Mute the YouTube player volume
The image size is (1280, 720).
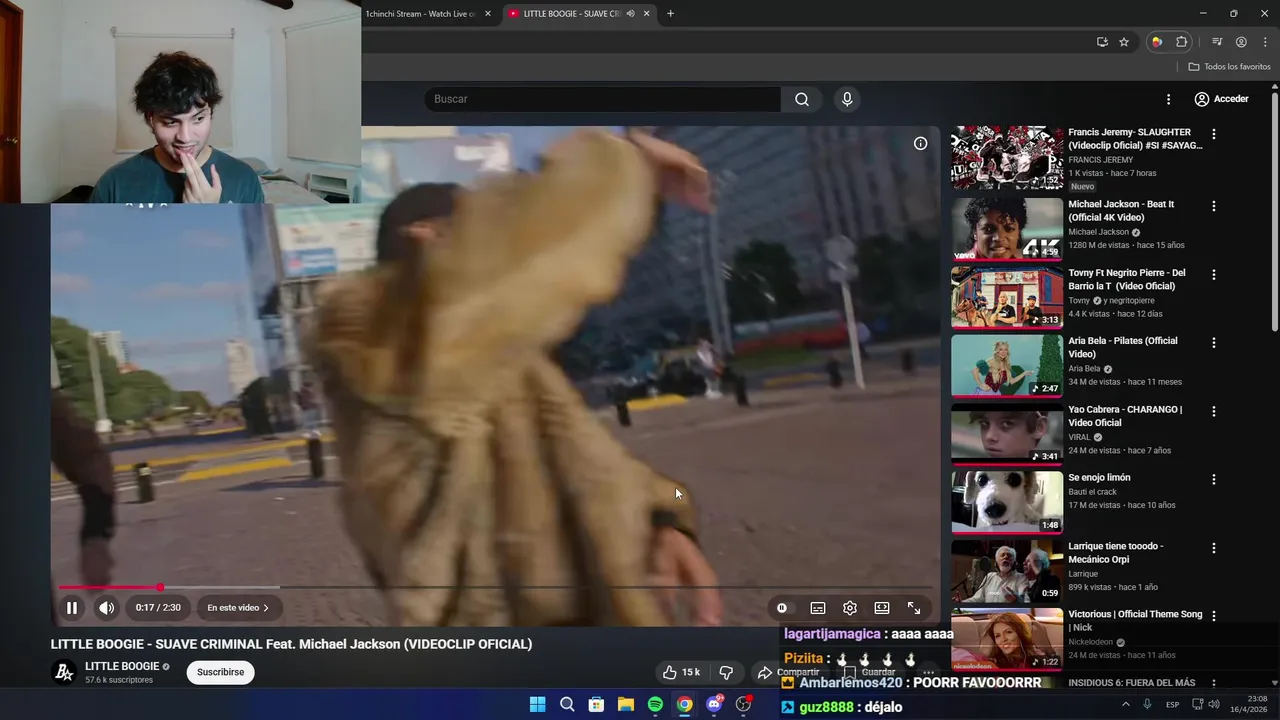click(x=106, y=608)
